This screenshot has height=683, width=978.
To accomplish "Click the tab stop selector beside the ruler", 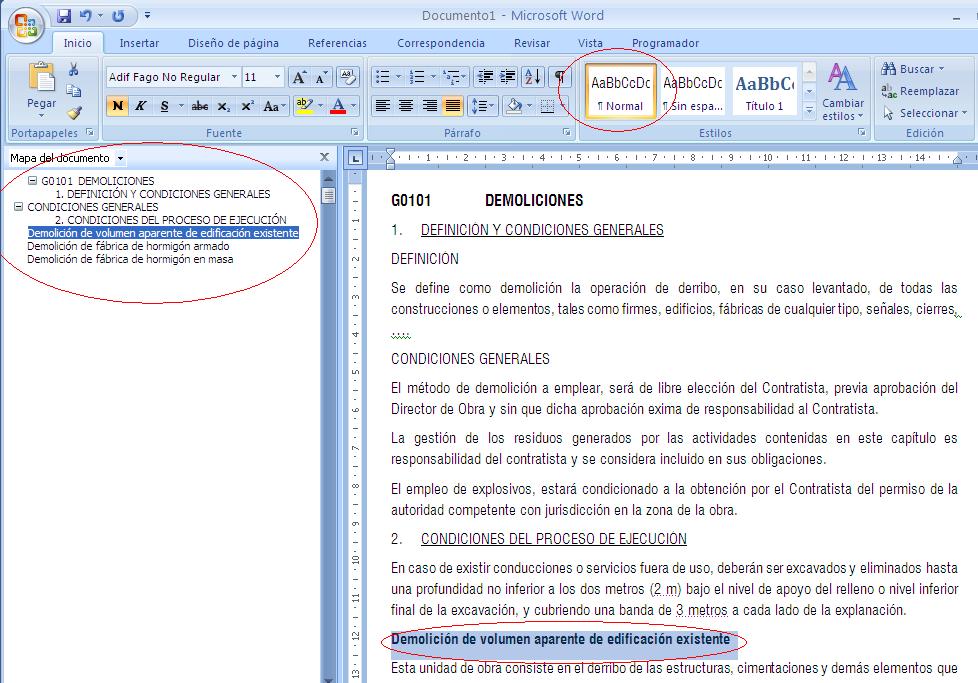I will pos(356,158).
